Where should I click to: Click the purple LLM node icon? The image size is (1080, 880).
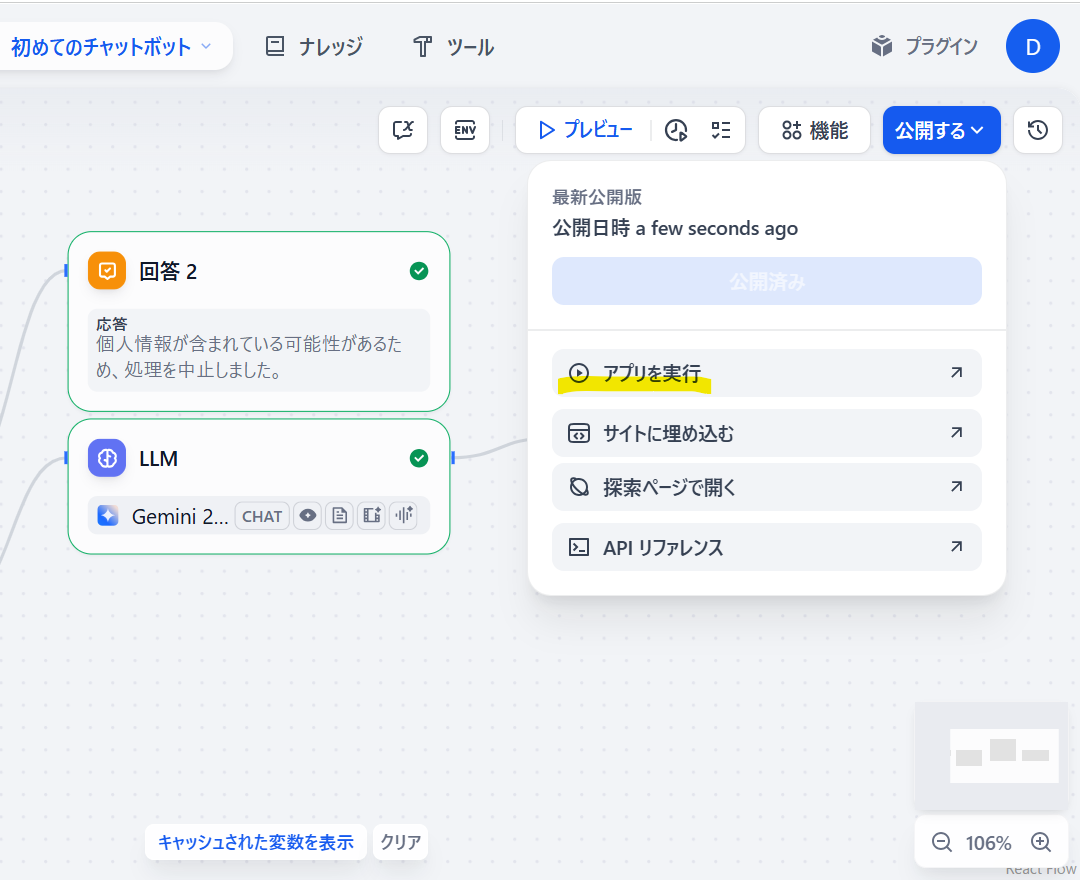[x=107, y=458]
